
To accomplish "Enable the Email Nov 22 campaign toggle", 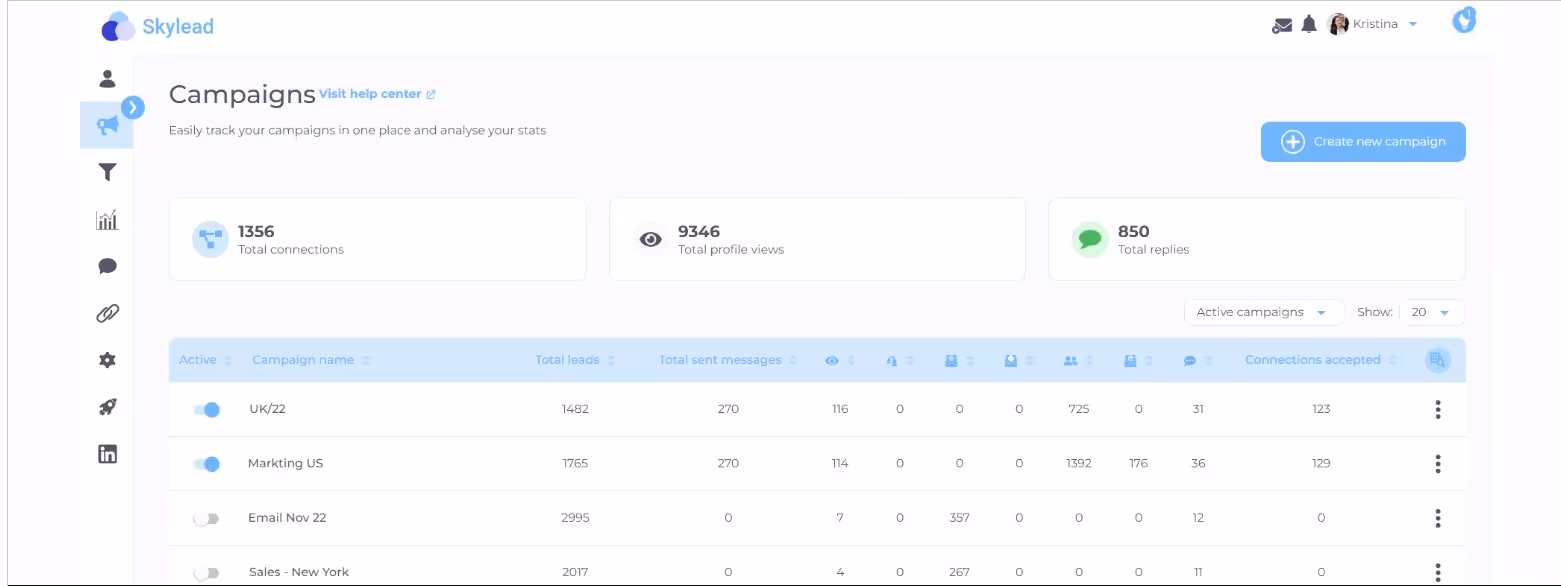I will 207,517.
